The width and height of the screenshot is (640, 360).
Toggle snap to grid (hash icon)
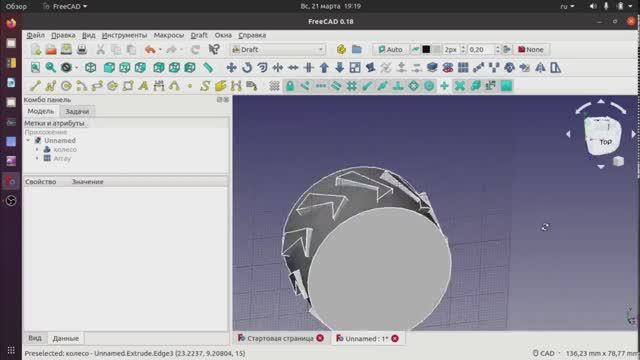[351, 86]
